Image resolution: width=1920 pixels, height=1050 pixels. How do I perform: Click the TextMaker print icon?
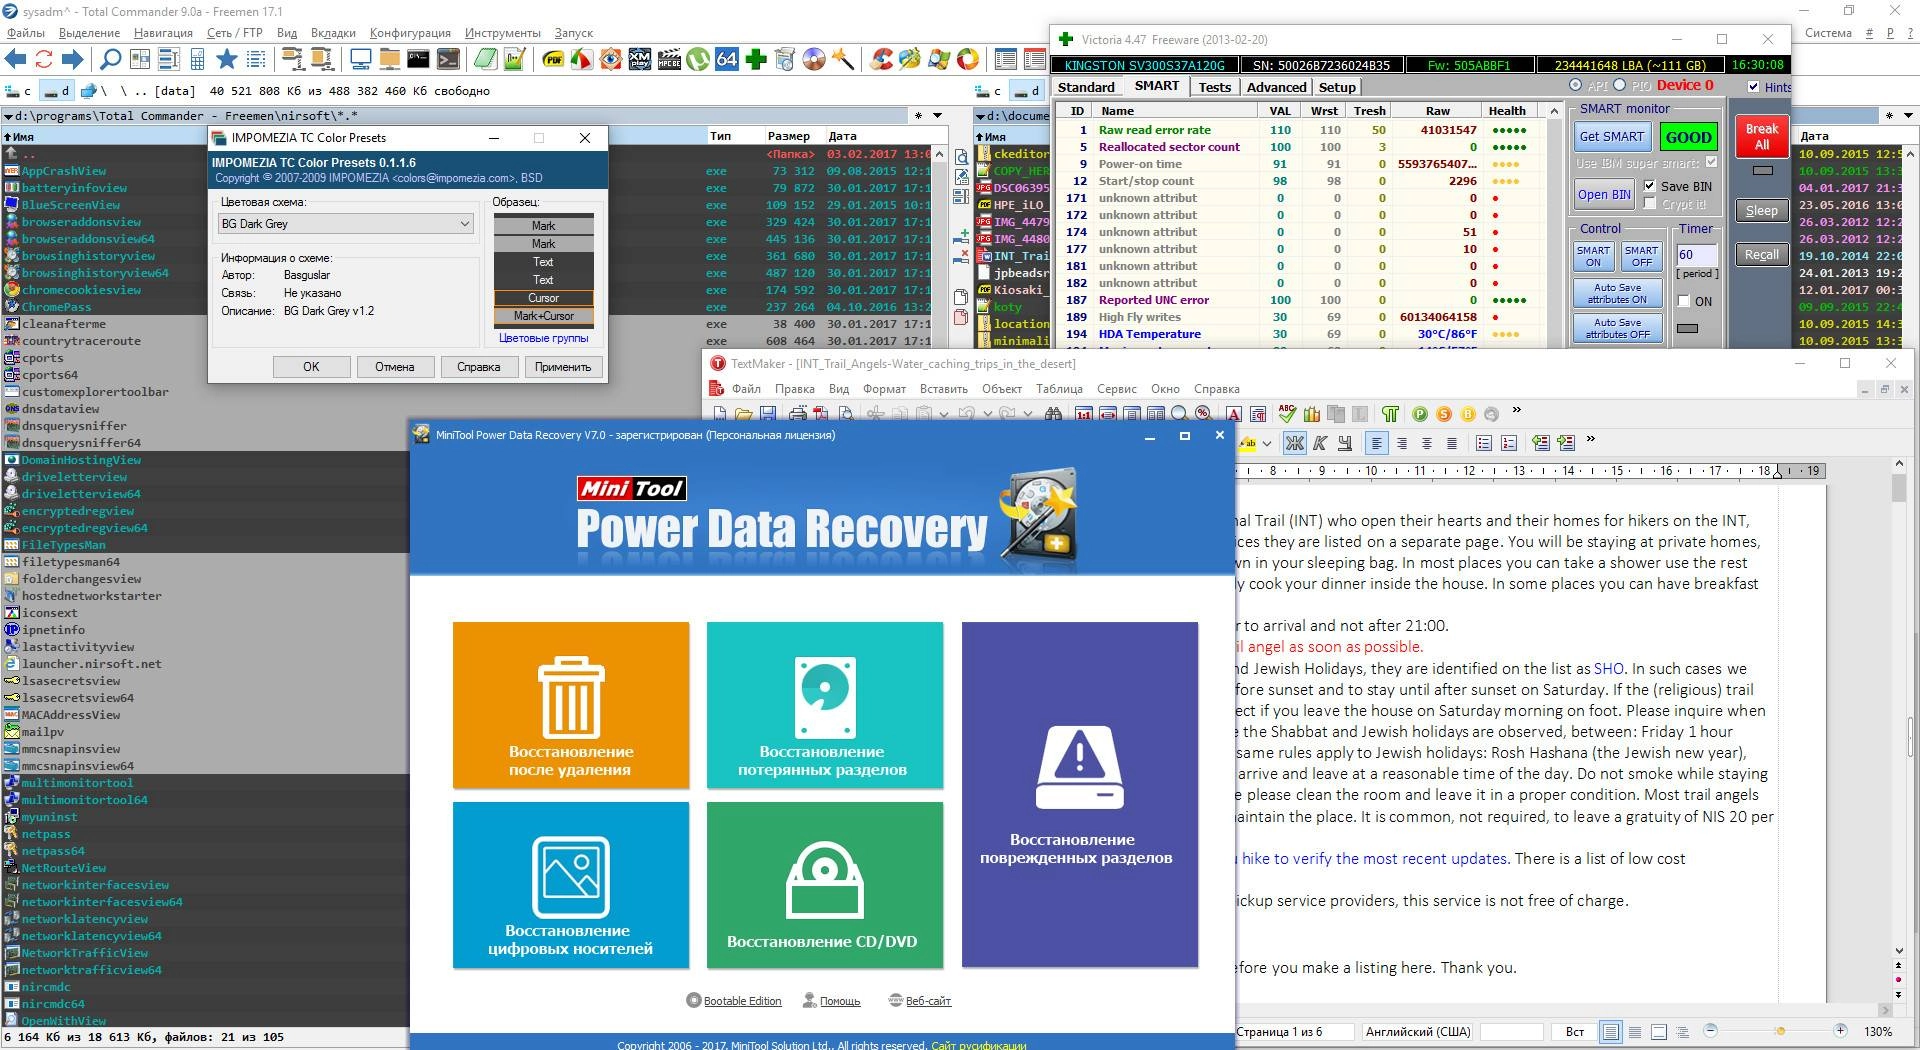pyautogui.click(x=798, y=413)
